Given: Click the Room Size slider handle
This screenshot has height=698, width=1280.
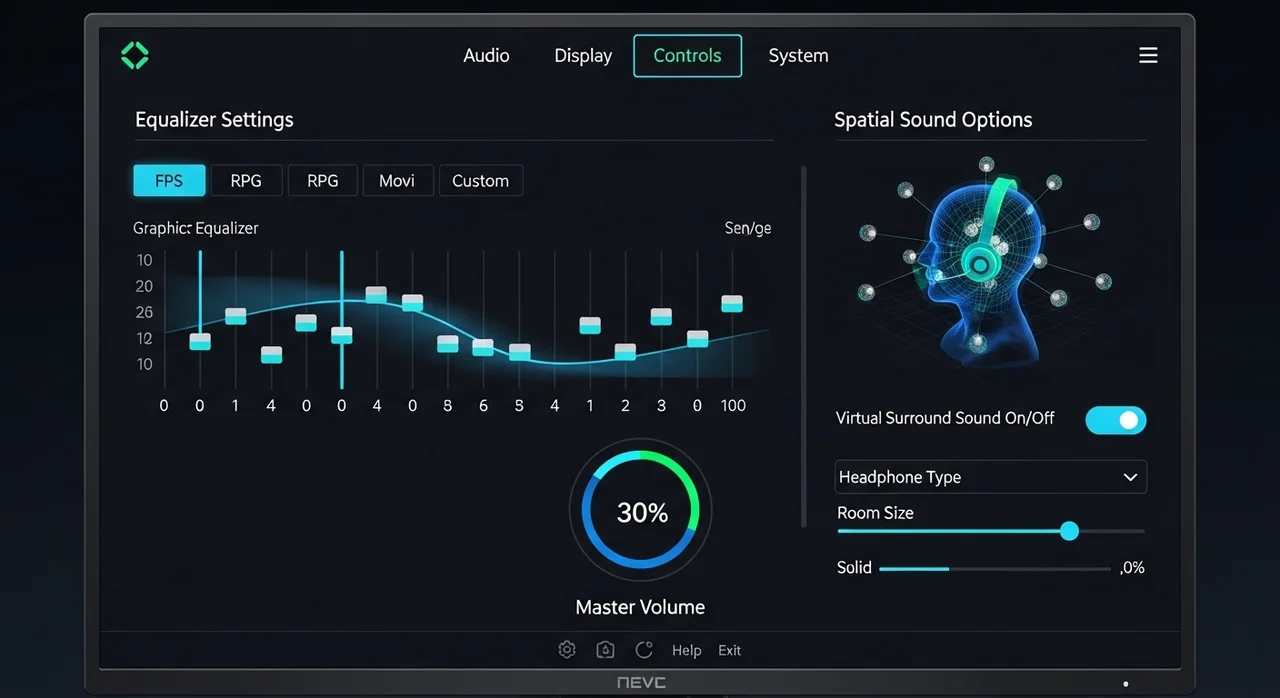Looking at the screenshot, I should tap(1069, 531).
